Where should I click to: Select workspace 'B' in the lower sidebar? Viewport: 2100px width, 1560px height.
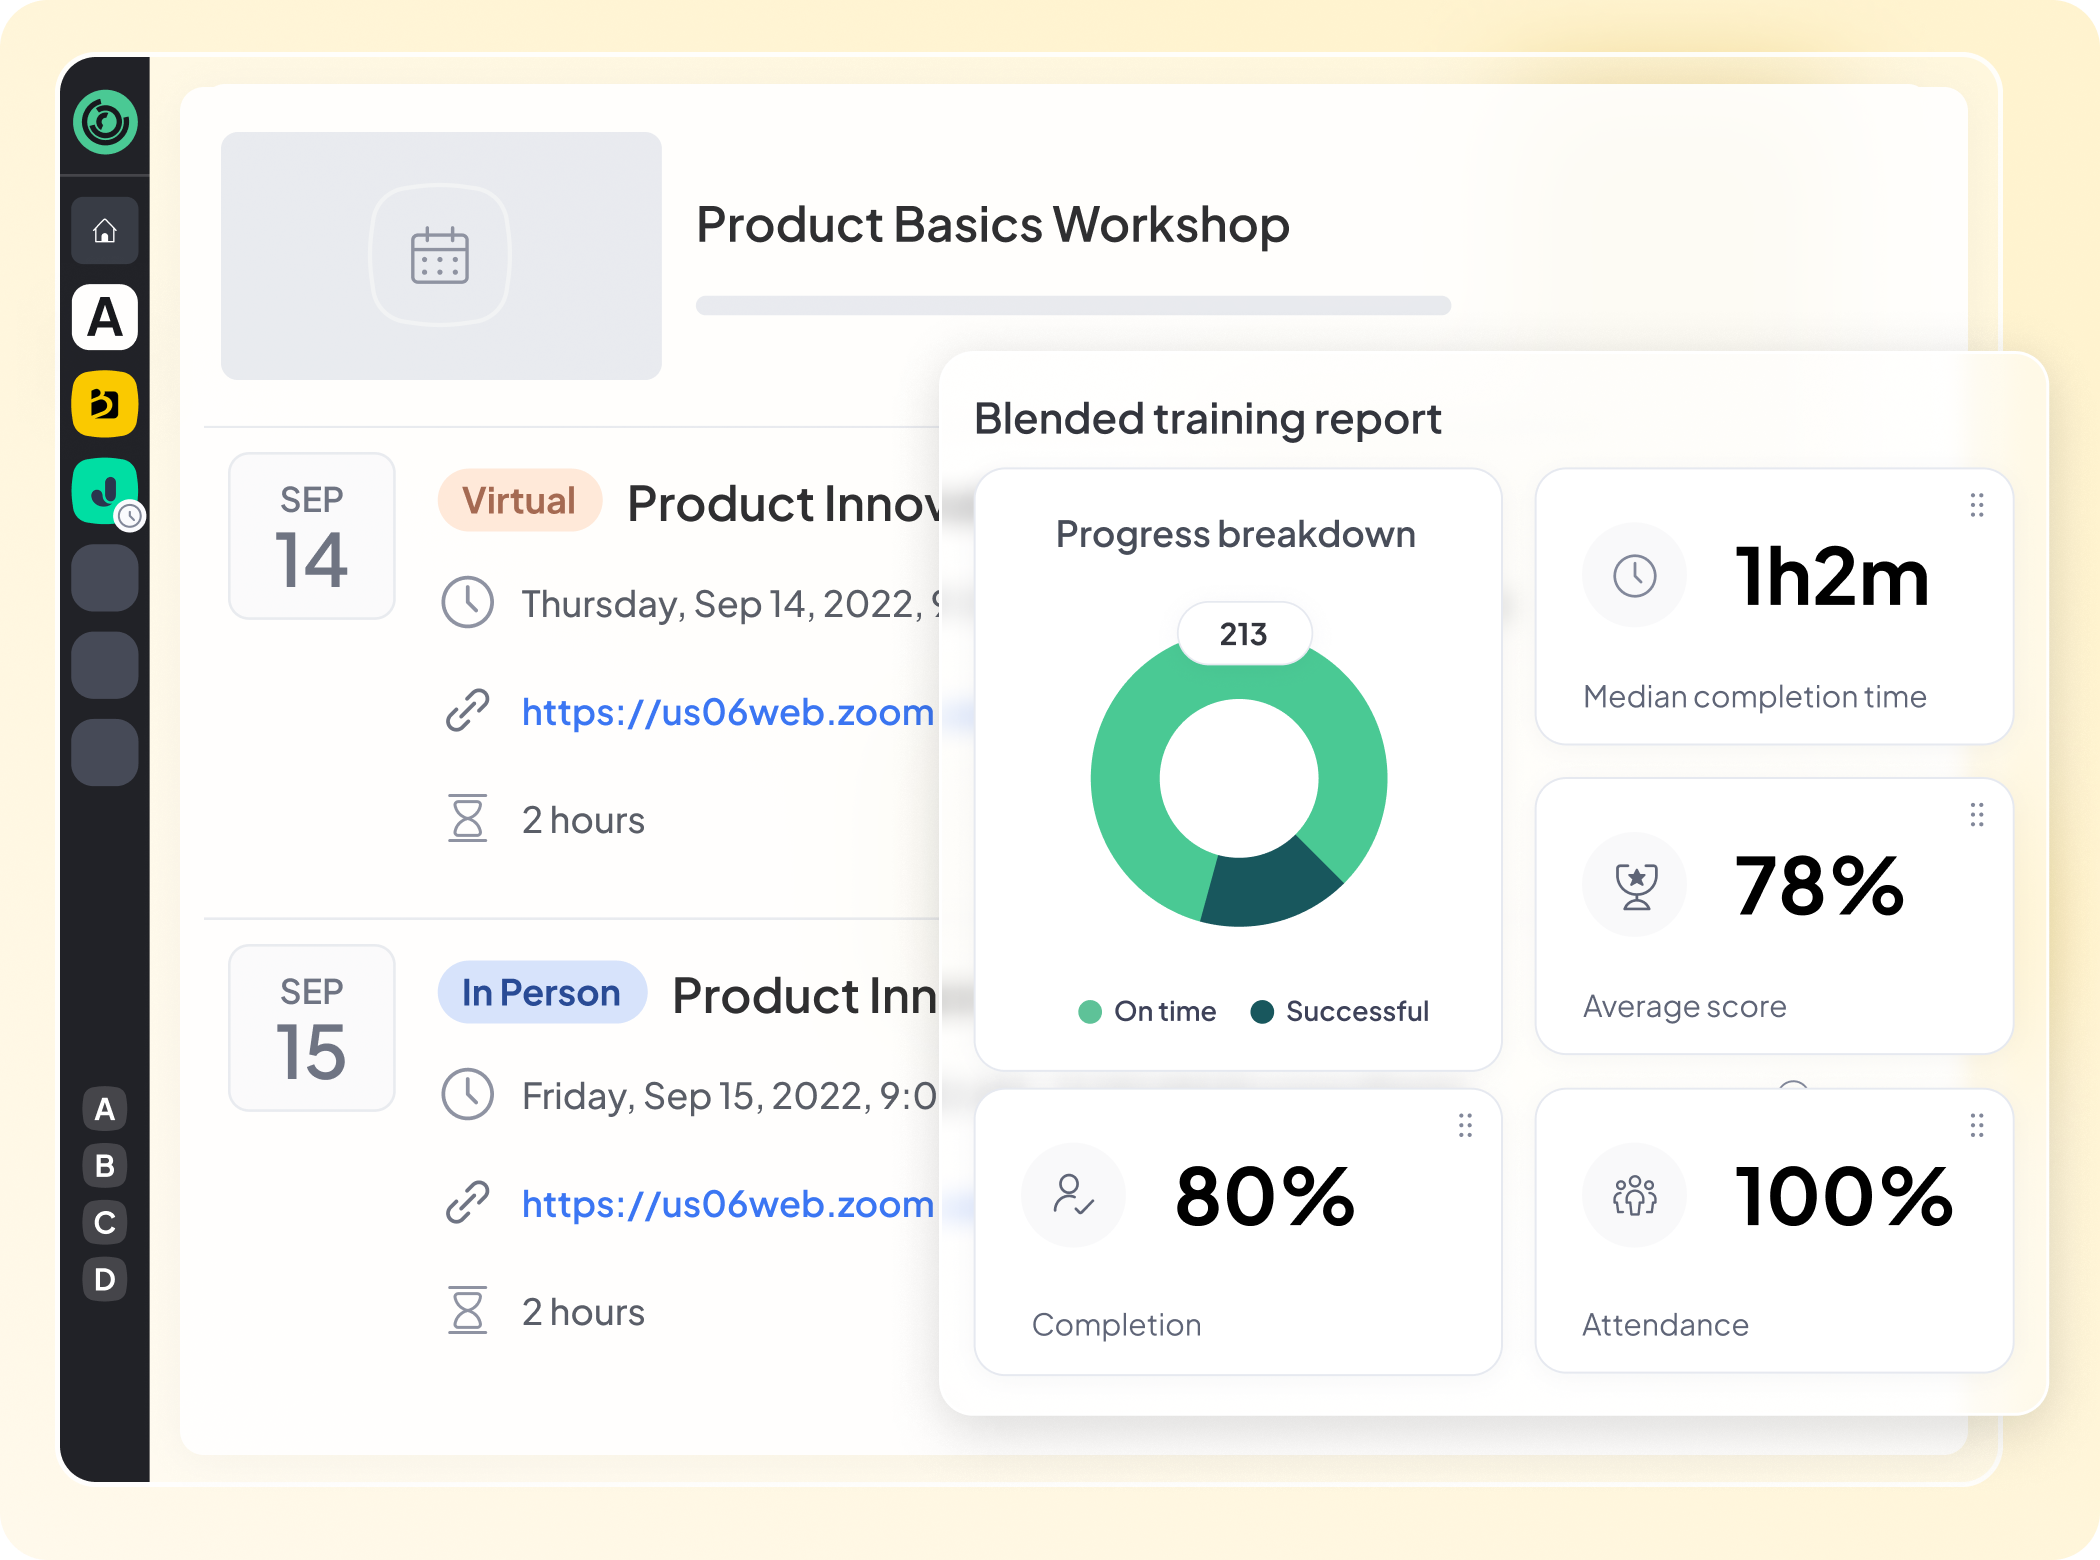coord(104,1165)
